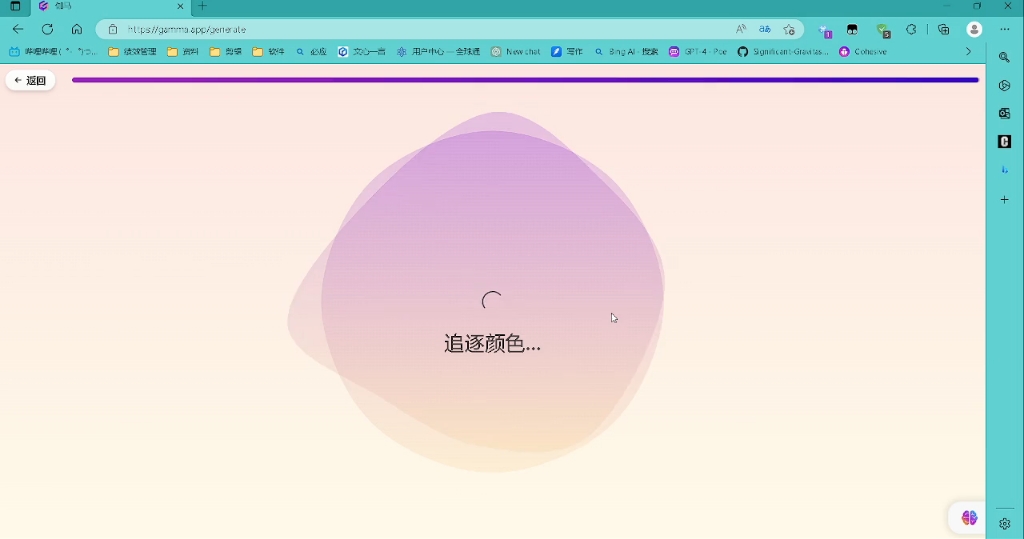Open the tab actions menu icon
Viewport: 1024px width, 539px height.
15,7
